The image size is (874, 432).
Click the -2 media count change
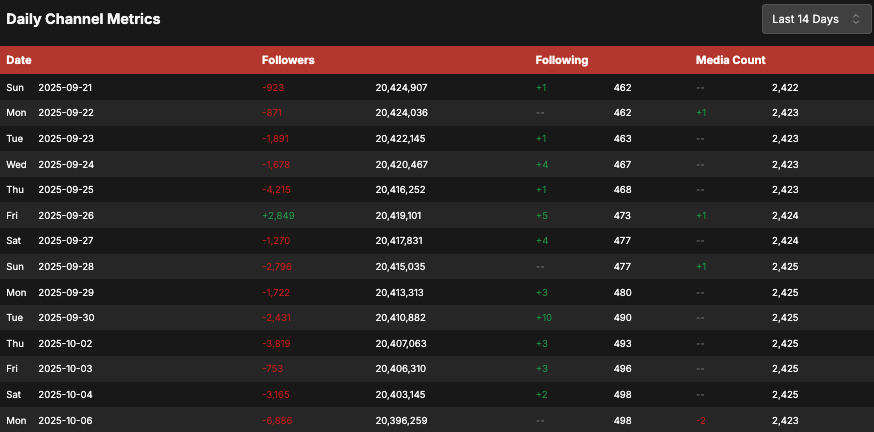pyautogui.click(x=701, y=421)
